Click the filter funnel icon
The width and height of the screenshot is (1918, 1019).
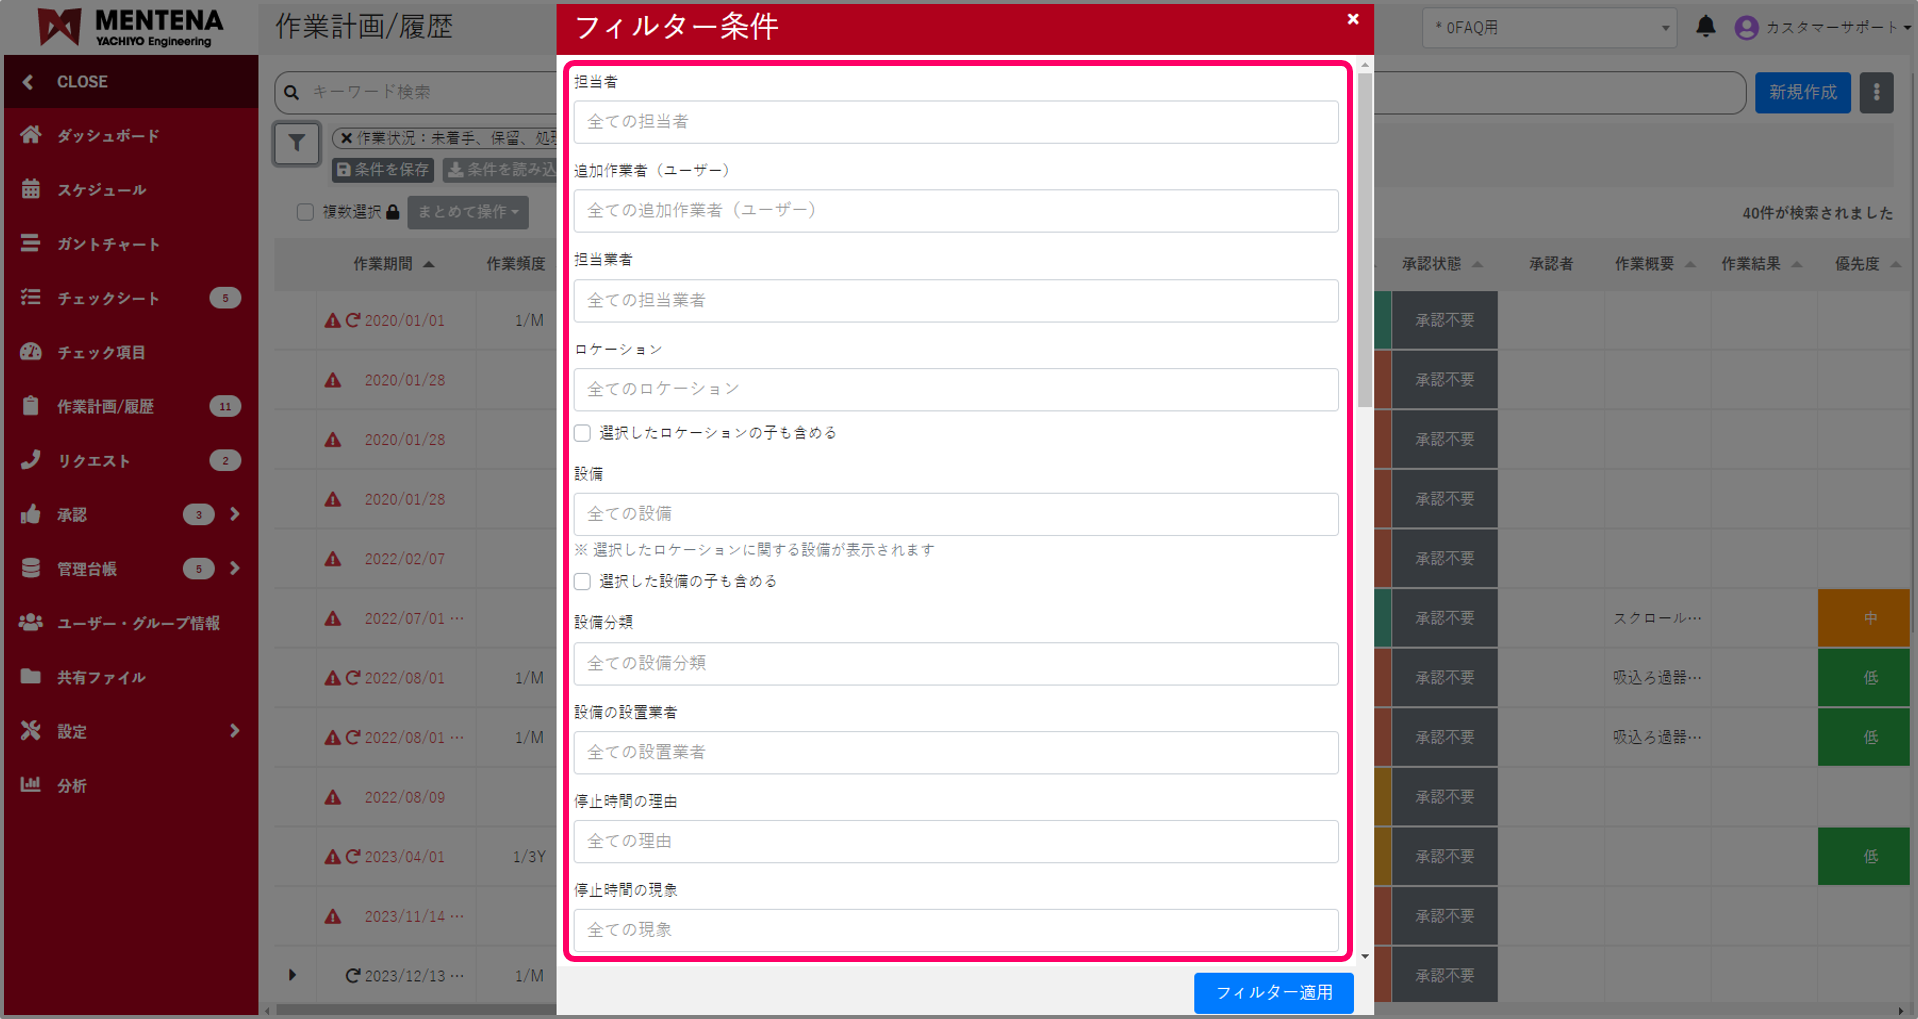(296, 143)
